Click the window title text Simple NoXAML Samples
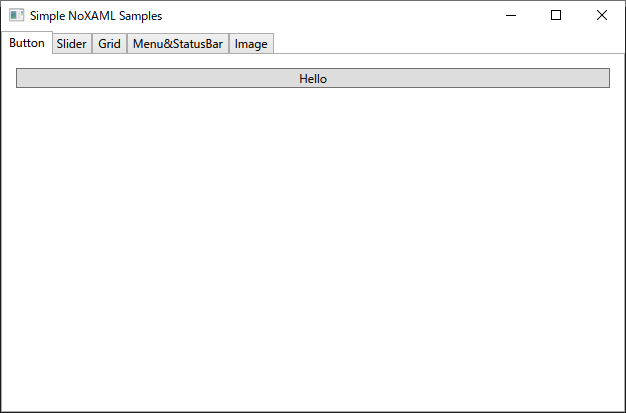Viewport: 626px width, 413px height. pos(96,16)
